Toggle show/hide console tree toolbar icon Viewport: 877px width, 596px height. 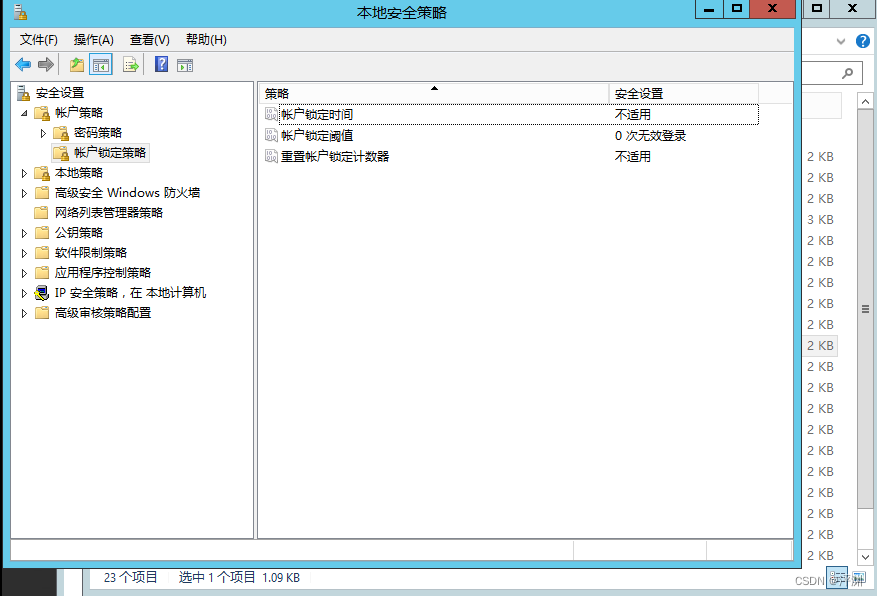tap(101, 65)
